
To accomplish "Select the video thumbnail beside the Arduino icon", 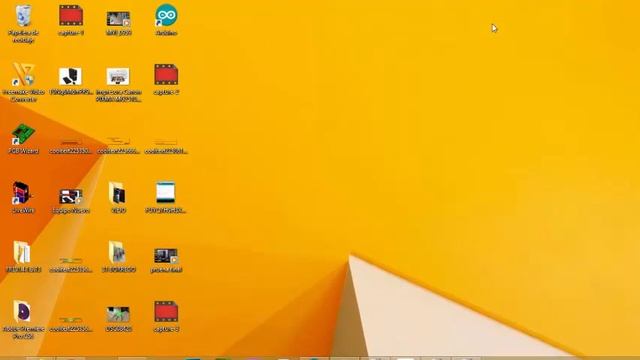I will pyautogui.click(x=118, y=19).
